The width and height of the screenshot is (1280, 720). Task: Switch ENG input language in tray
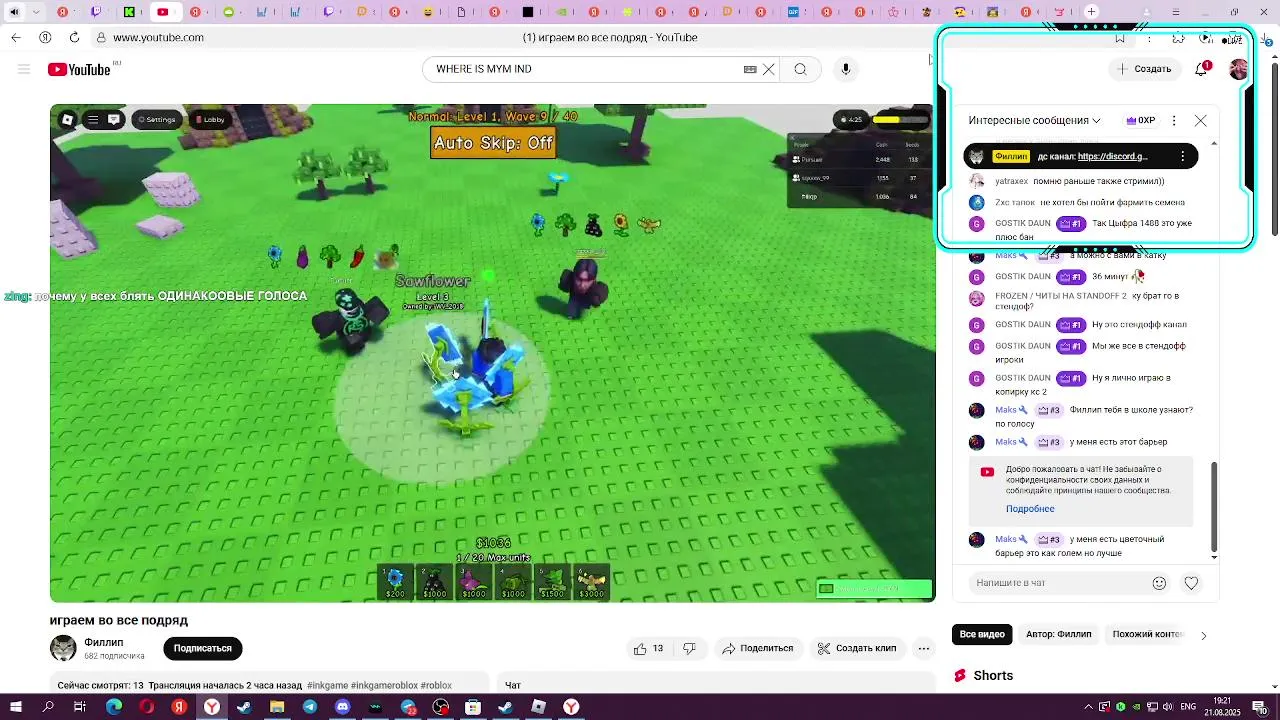click(1188, 707)
